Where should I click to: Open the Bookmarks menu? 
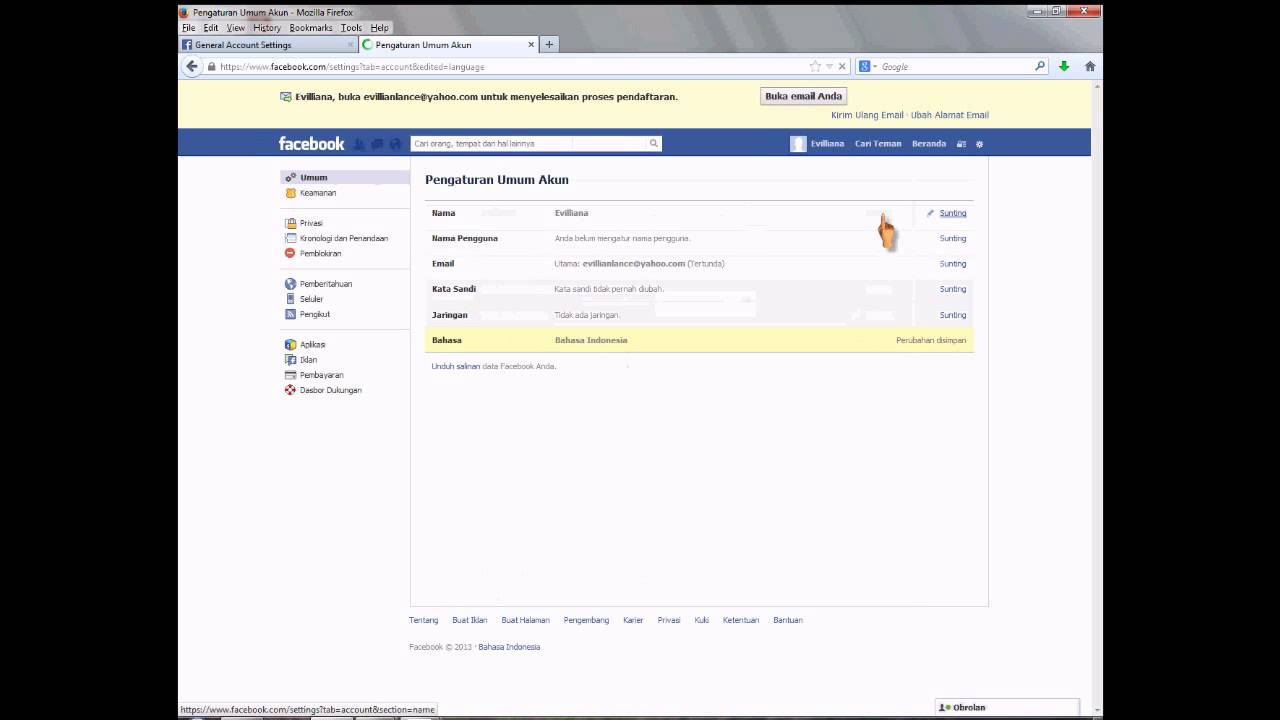click(311, 28)
